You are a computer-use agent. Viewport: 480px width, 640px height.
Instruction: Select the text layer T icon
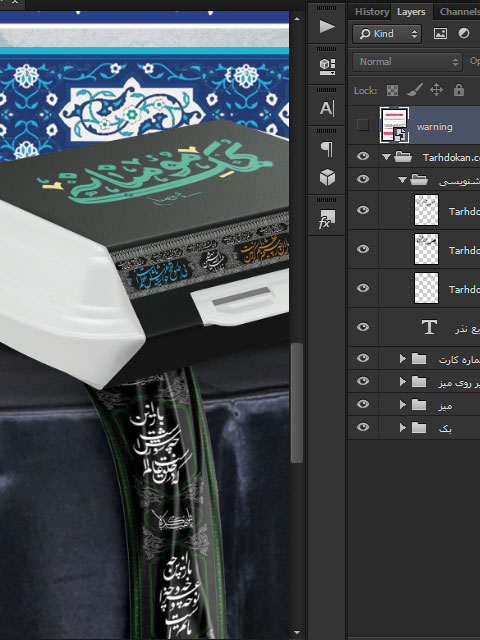(429, 327)
